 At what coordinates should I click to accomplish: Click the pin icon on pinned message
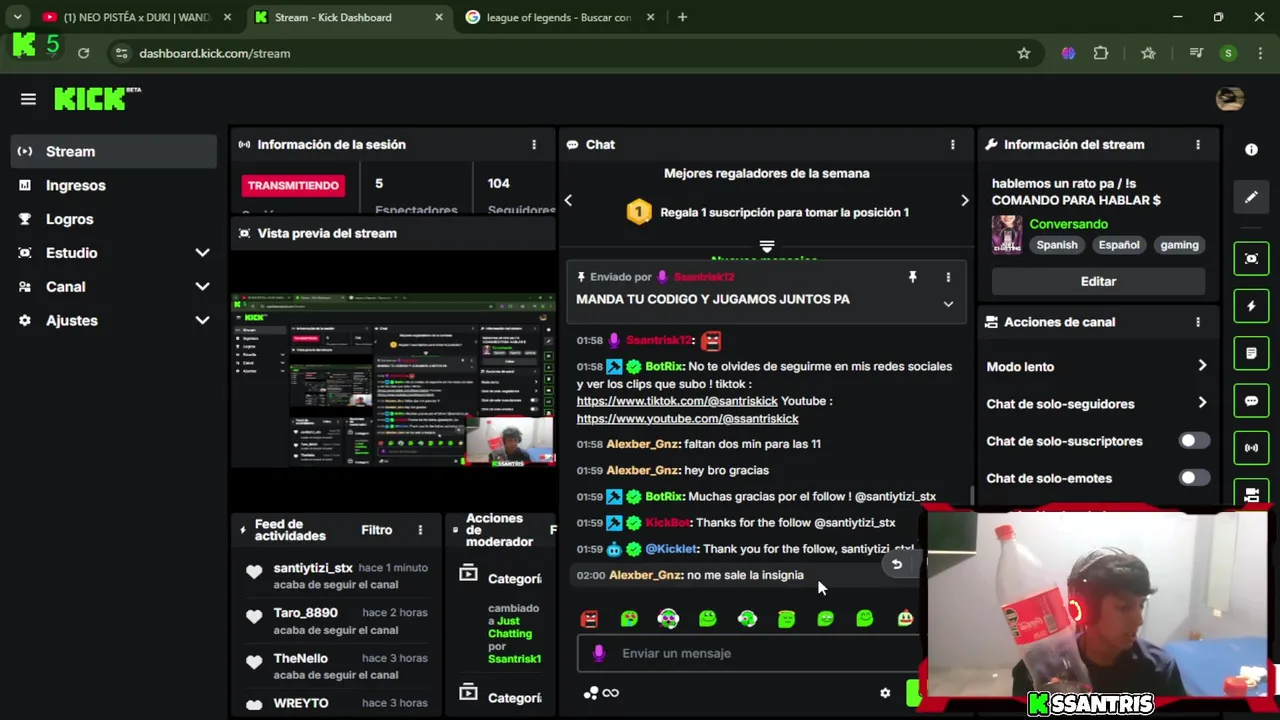tap(912, 277)
